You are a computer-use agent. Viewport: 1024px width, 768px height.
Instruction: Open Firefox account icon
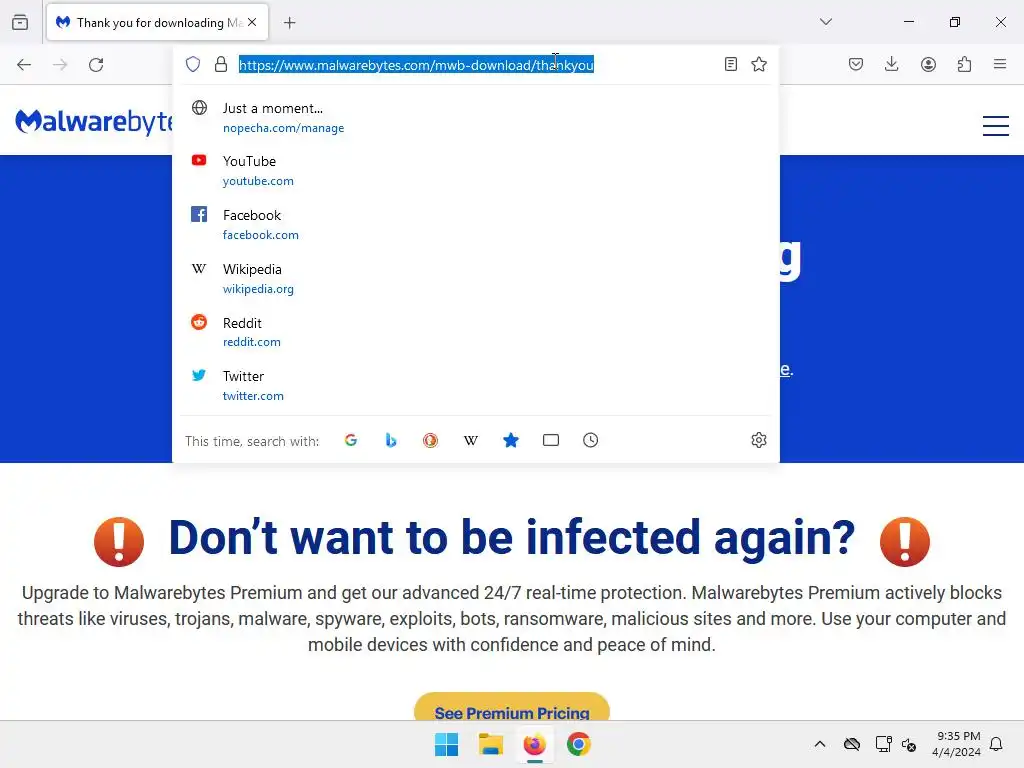coord(928,64)
